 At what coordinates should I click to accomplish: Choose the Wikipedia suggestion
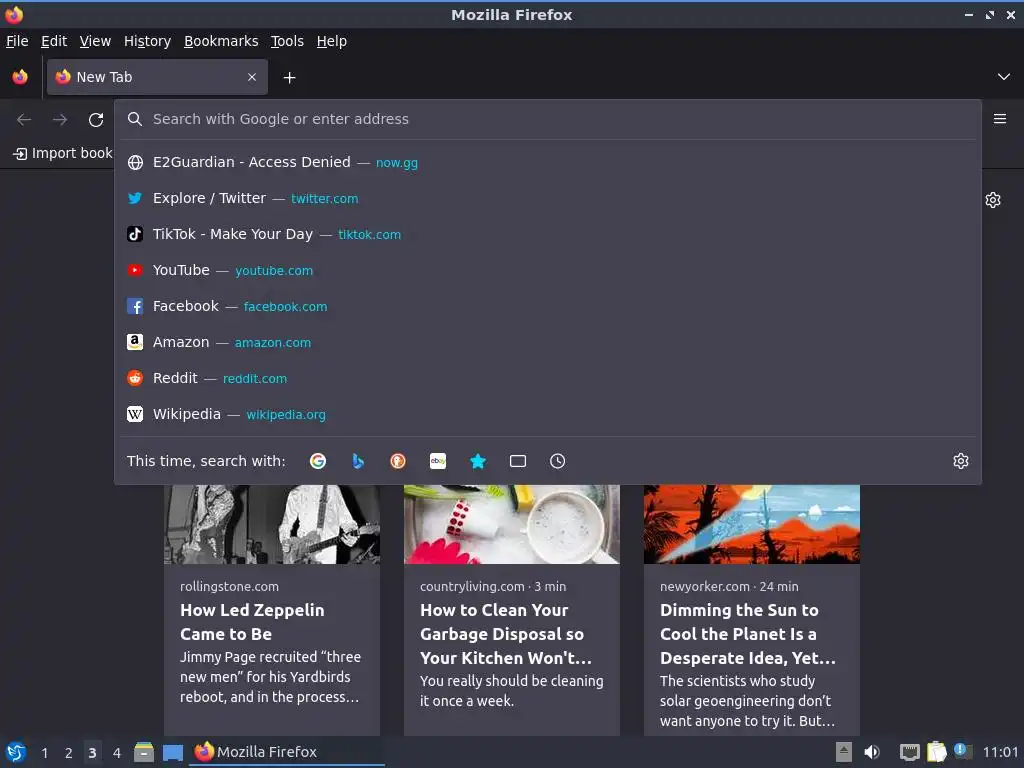coord(547,413)
